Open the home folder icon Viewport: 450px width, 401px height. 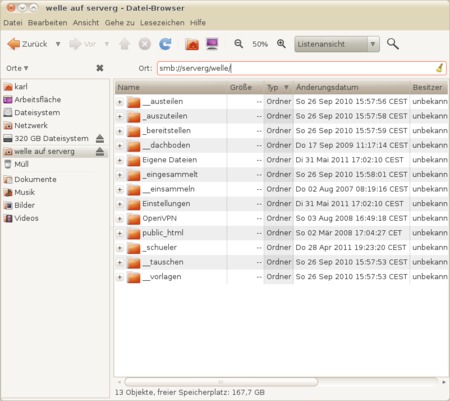point(192,44)
